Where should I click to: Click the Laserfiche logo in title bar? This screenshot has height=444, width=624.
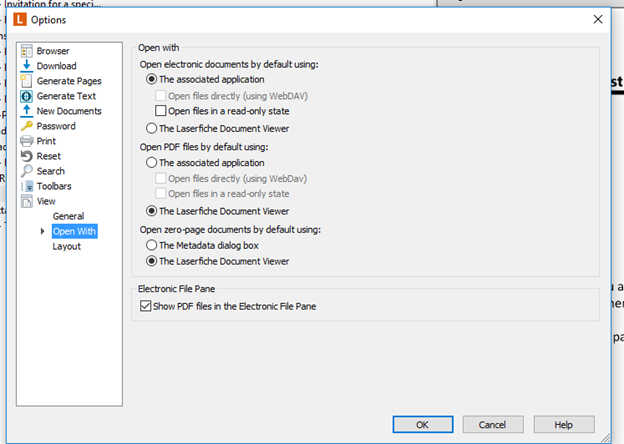tap(17, 19)
